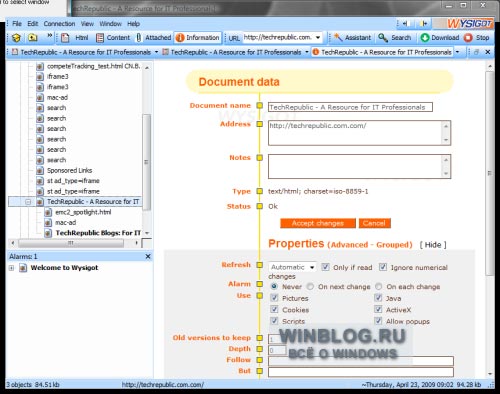
Task: Open the Refresh Automatic dropdown
Action: click(x=292, y=267)
